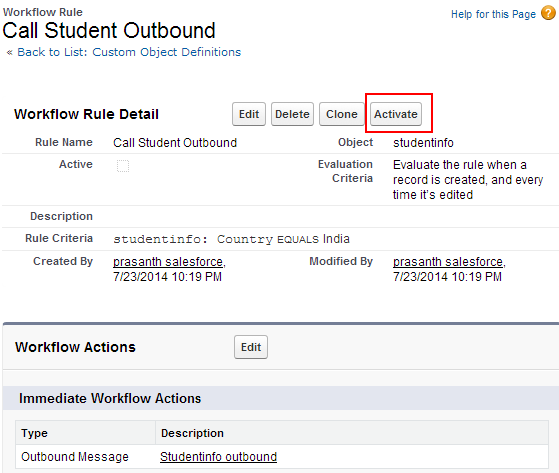Click the Immediate Workflow Actions heading

110,398
